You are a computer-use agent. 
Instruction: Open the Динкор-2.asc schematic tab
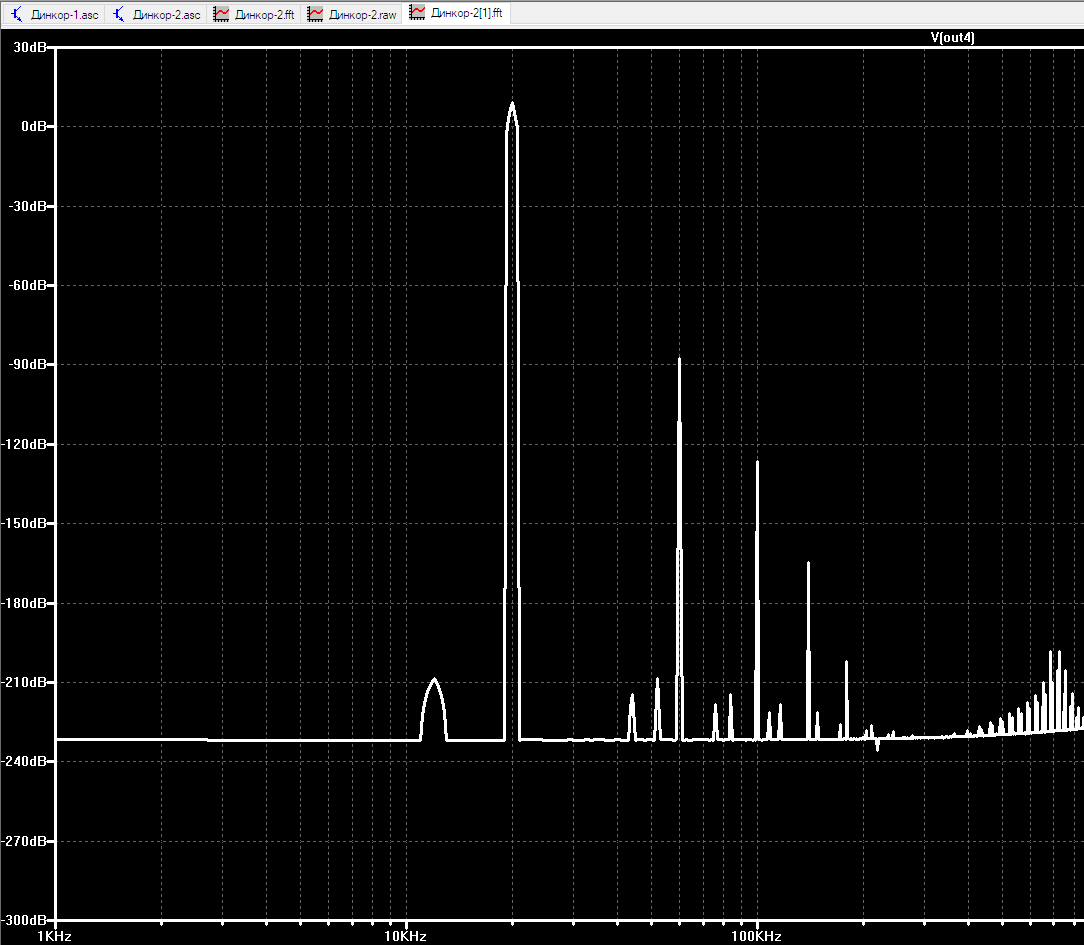click(x=156, y=15)
